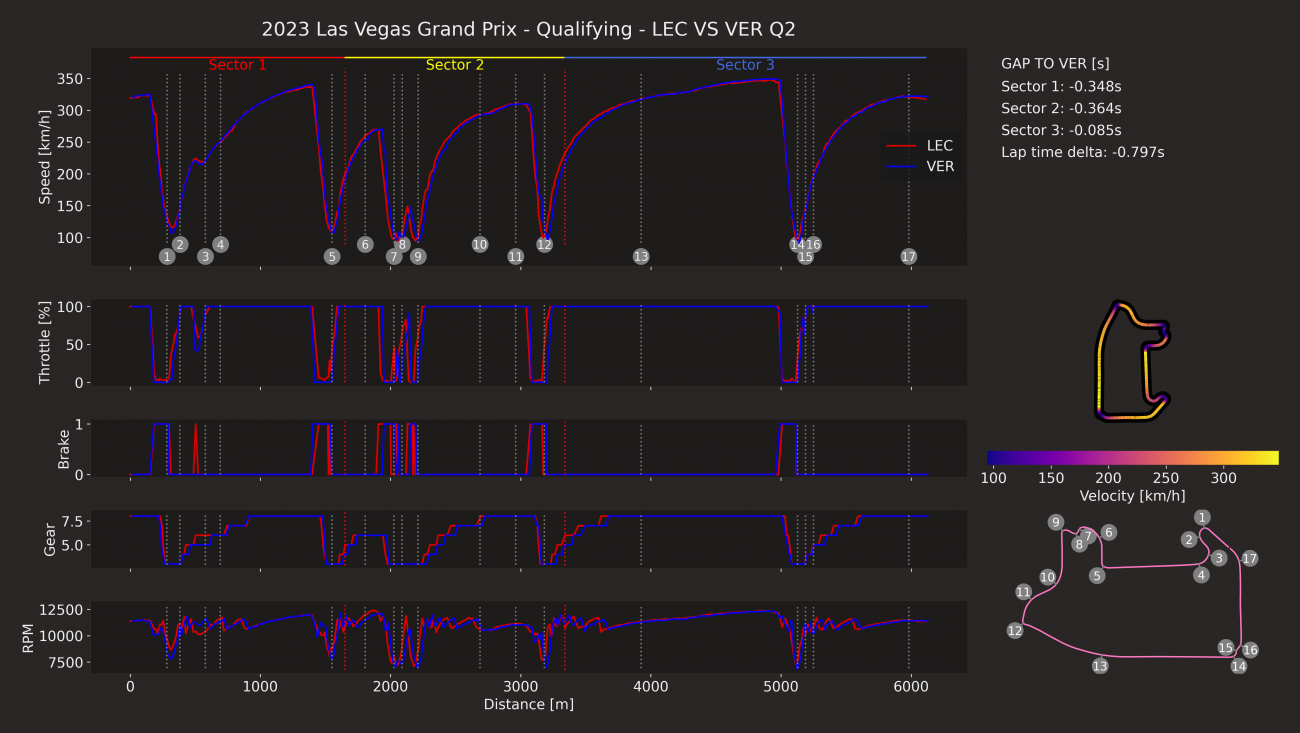
Task: Click turn 5 circle on the track map
Action: pos(1097,576)
